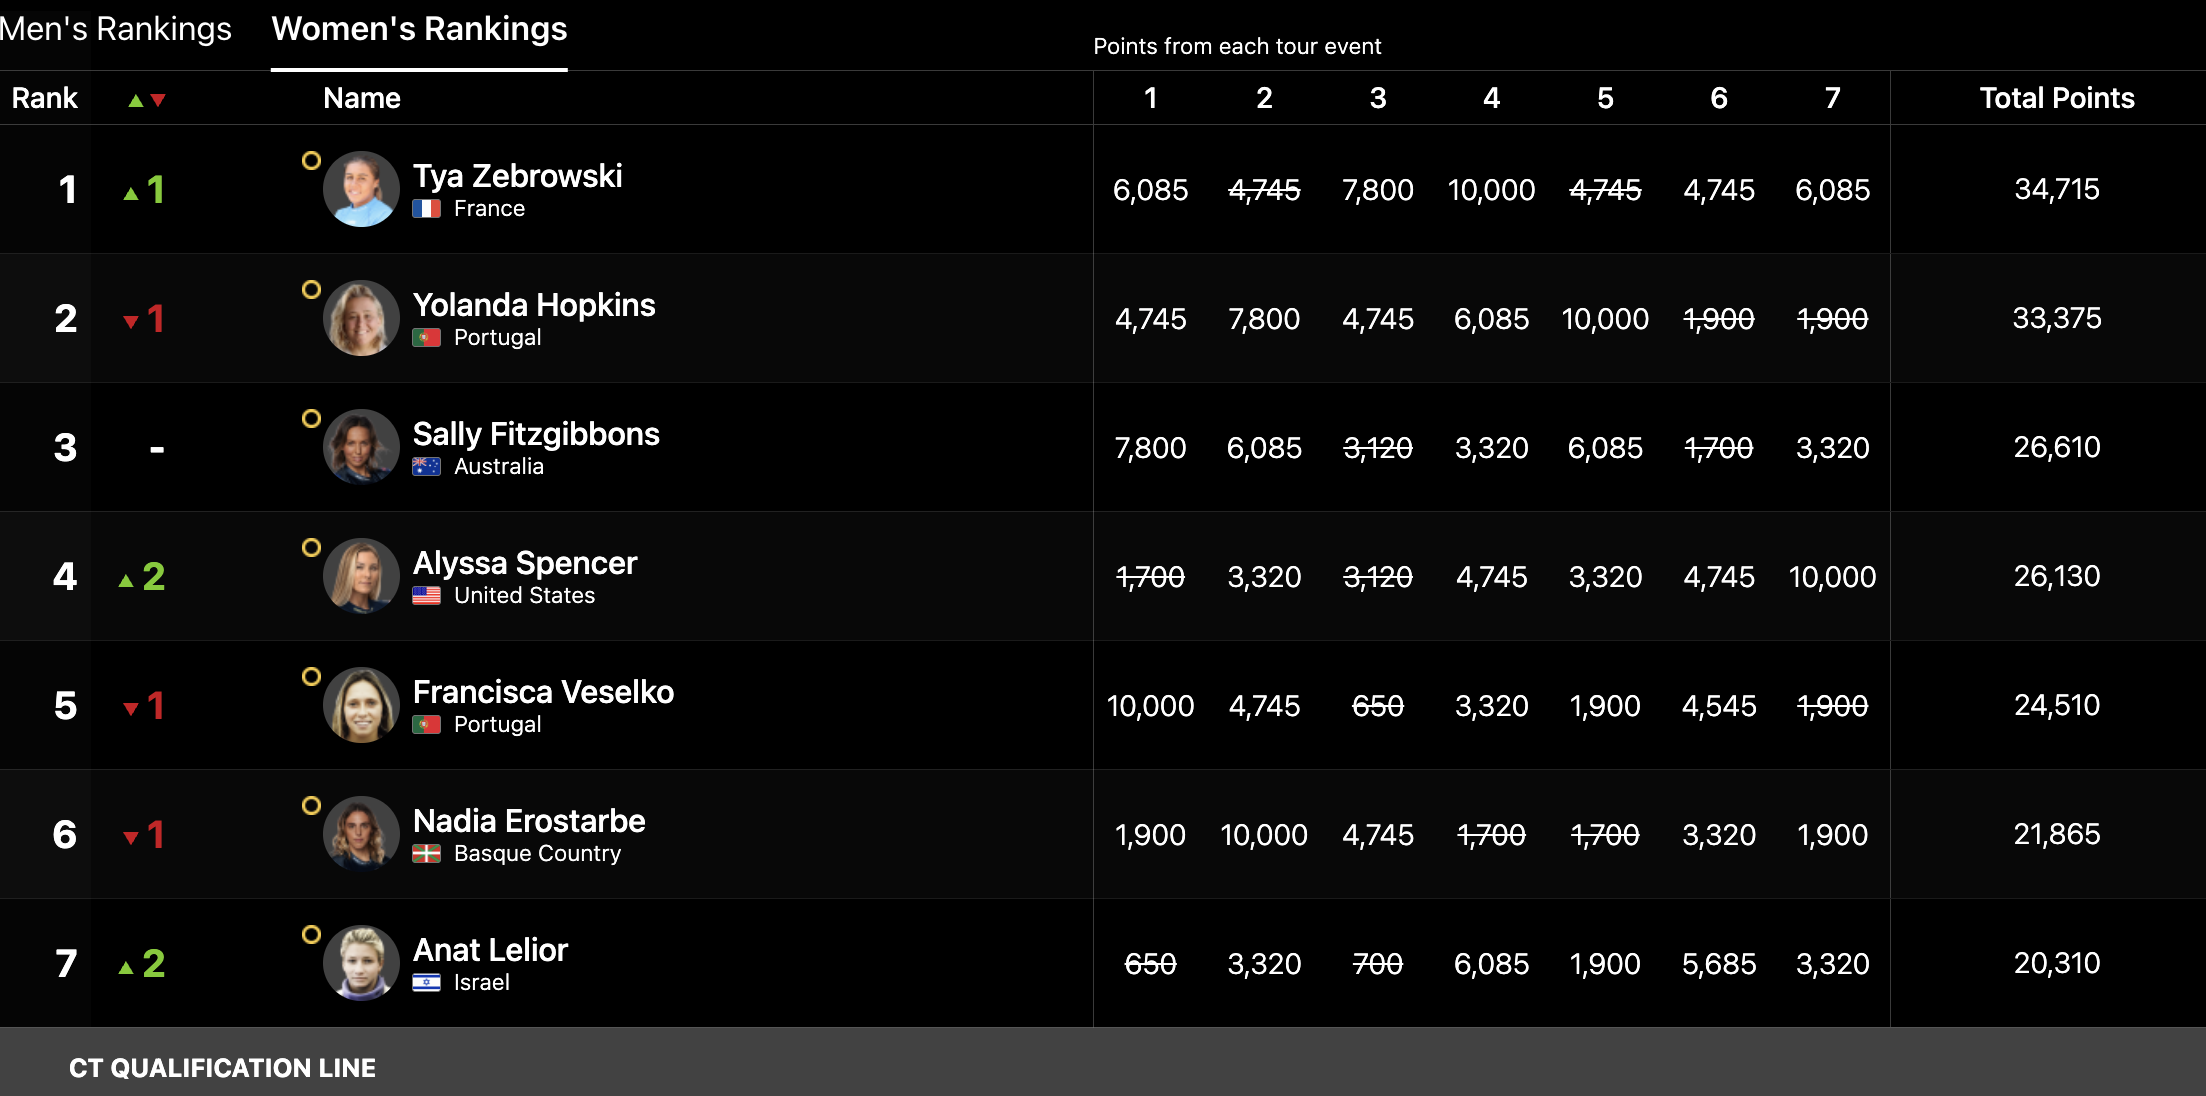Click the Rank column header
Viewport: 2206px width, 1096px height.
coord(45,98)
